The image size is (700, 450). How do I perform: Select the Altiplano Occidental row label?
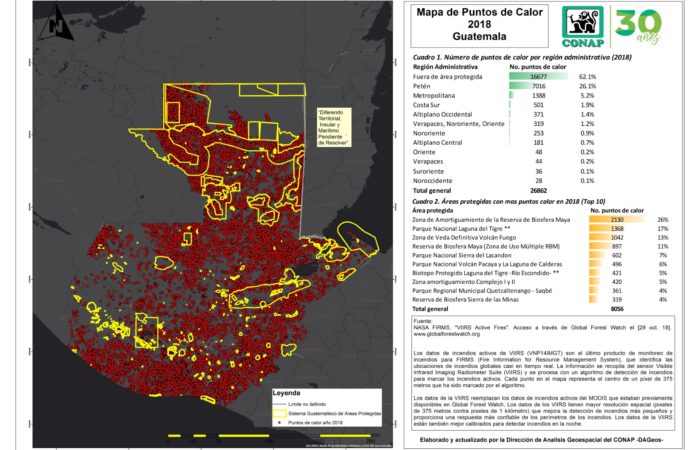(x=442, y=114)
